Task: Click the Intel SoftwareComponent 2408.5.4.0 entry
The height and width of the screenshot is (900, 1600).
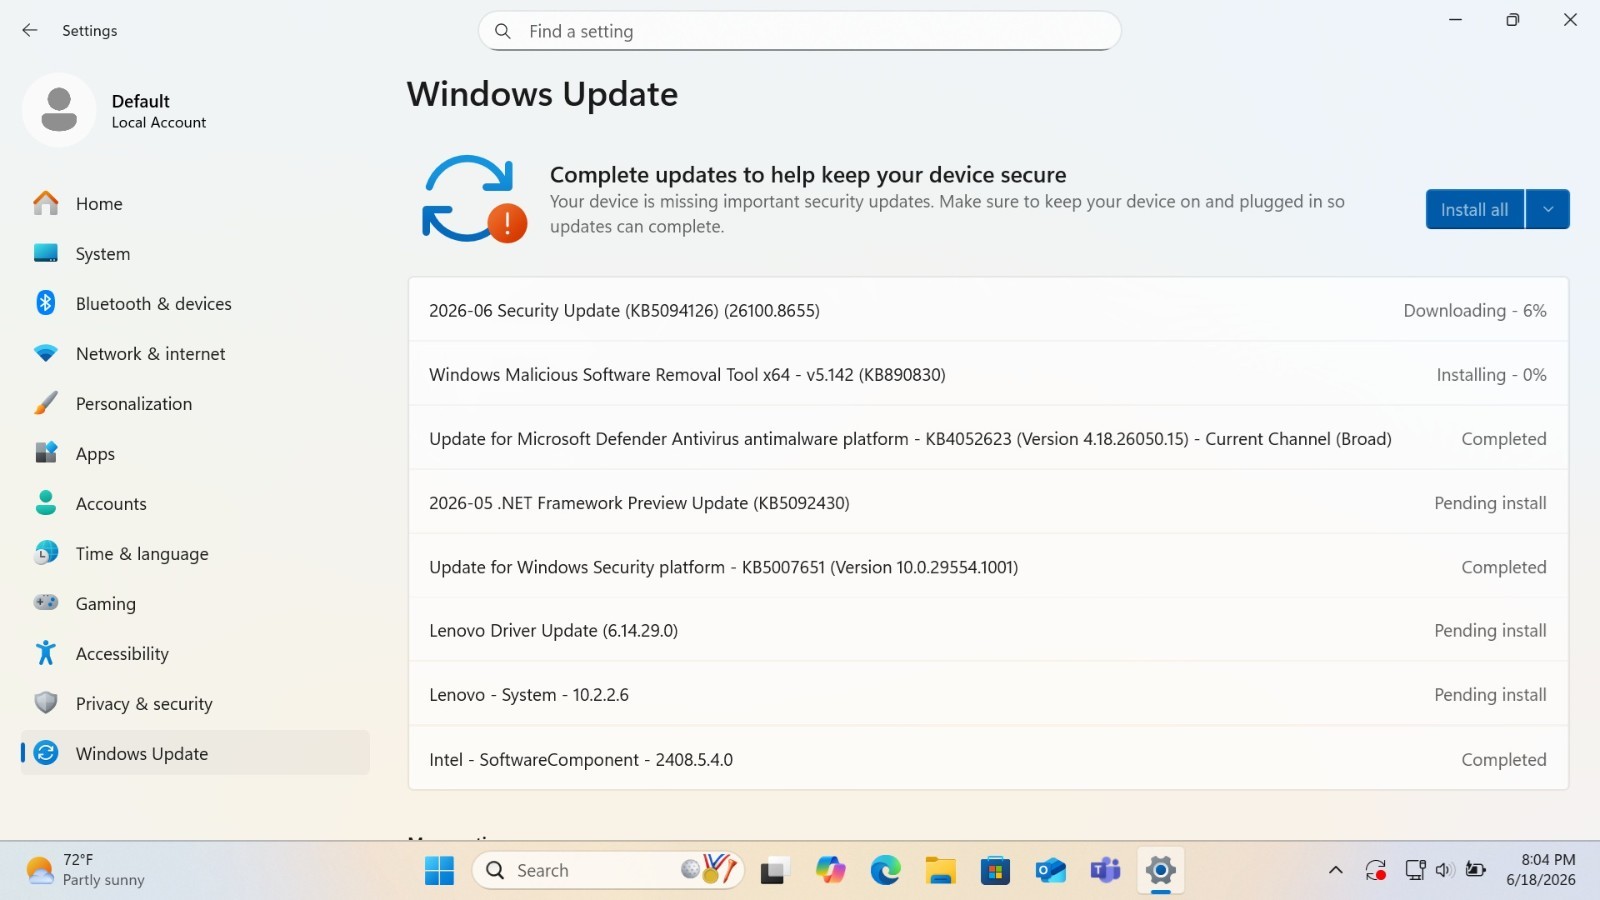Action: 988,759
